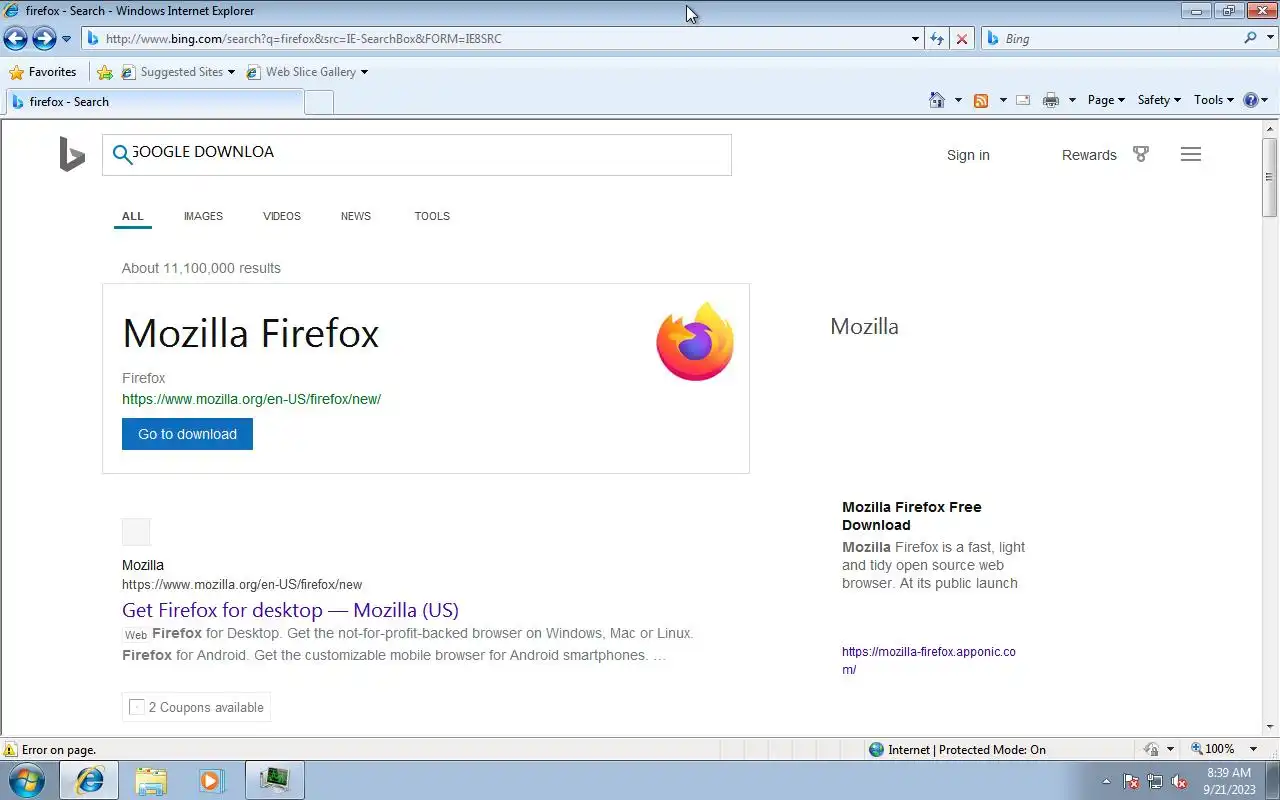Select the ALL results tab
1280x800 pixels.
[133, 216]
